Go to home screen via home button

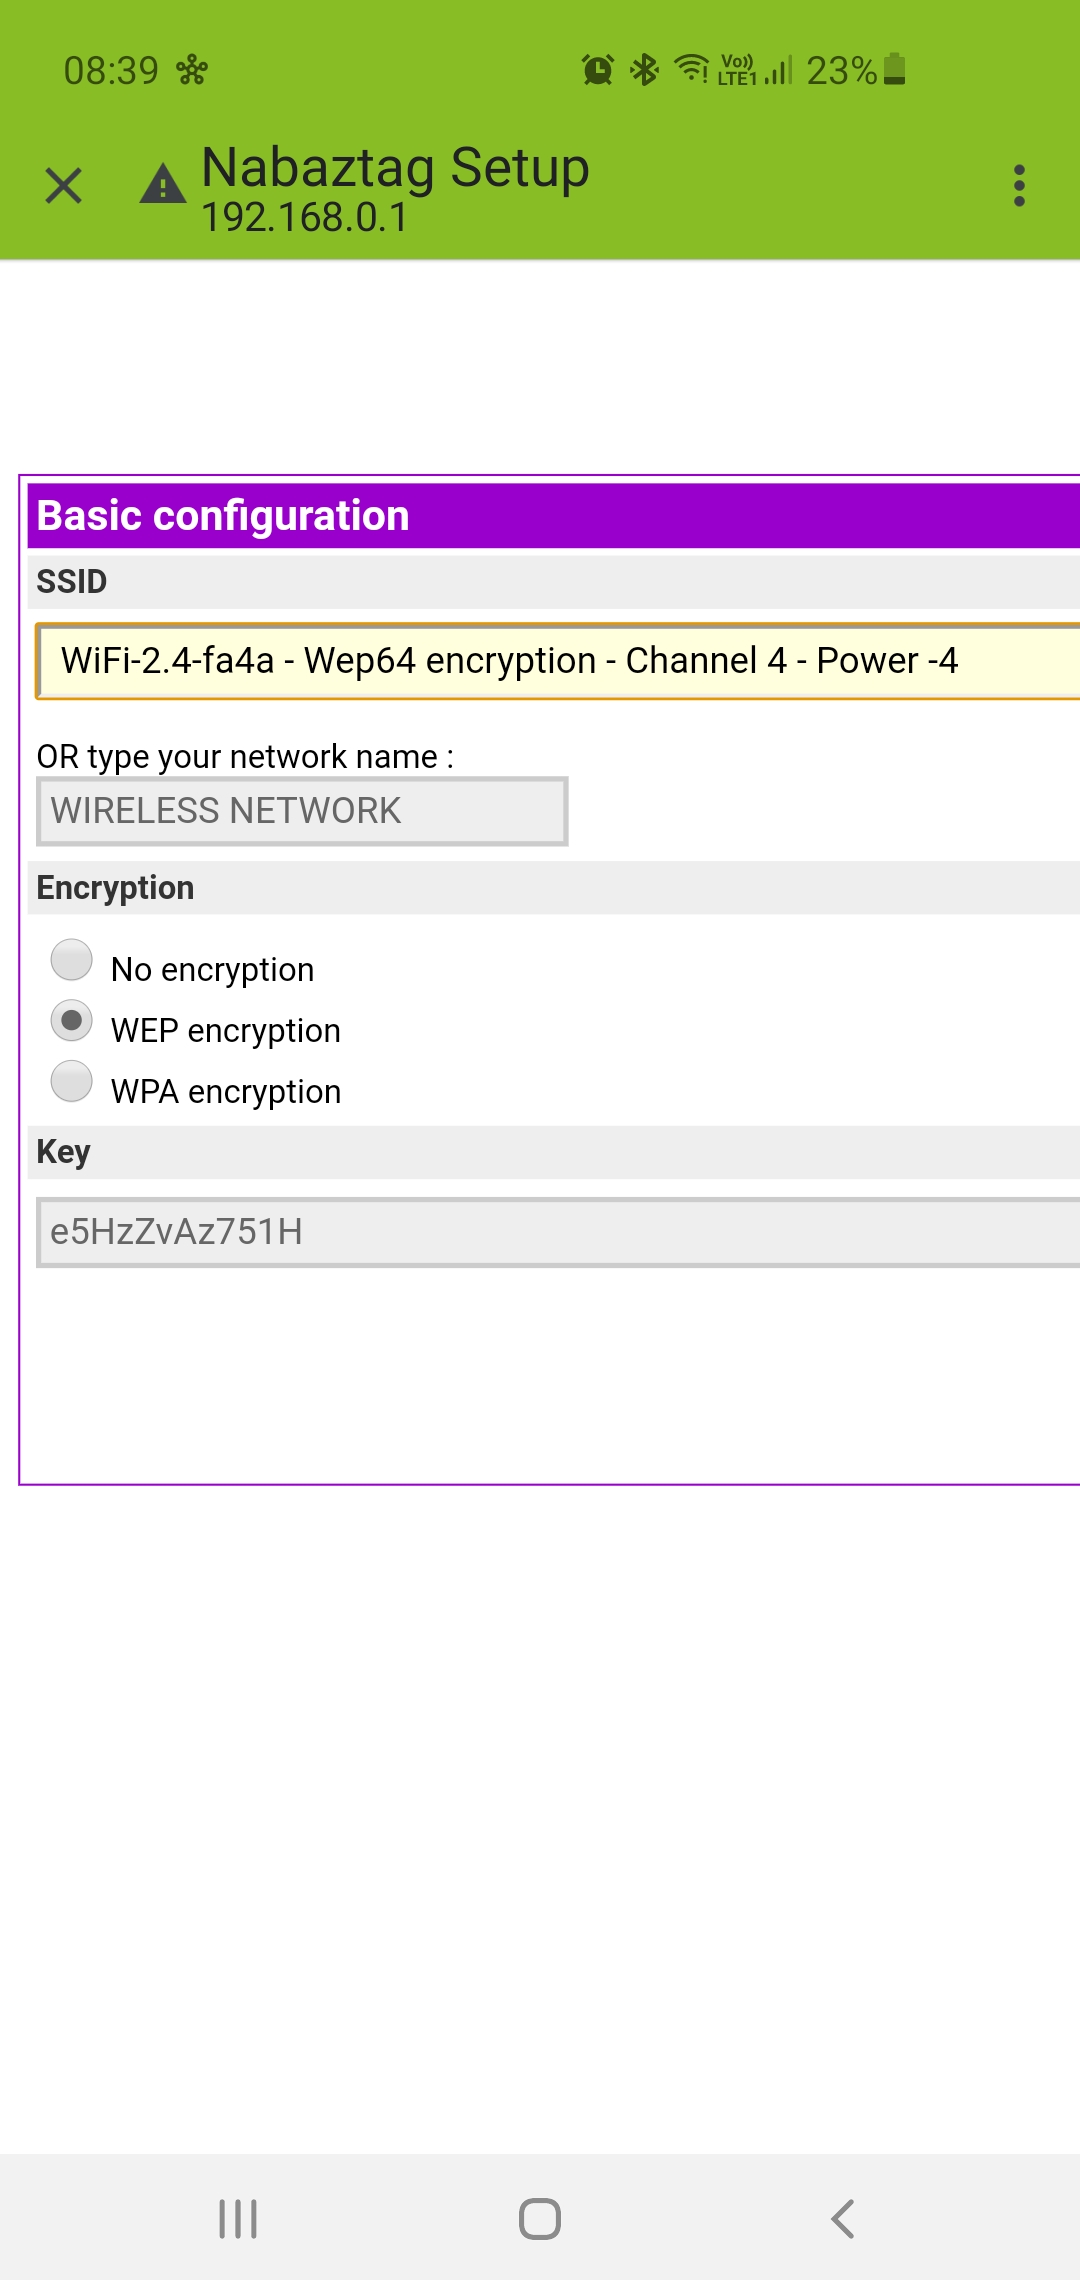click(x=540, y=2219)
